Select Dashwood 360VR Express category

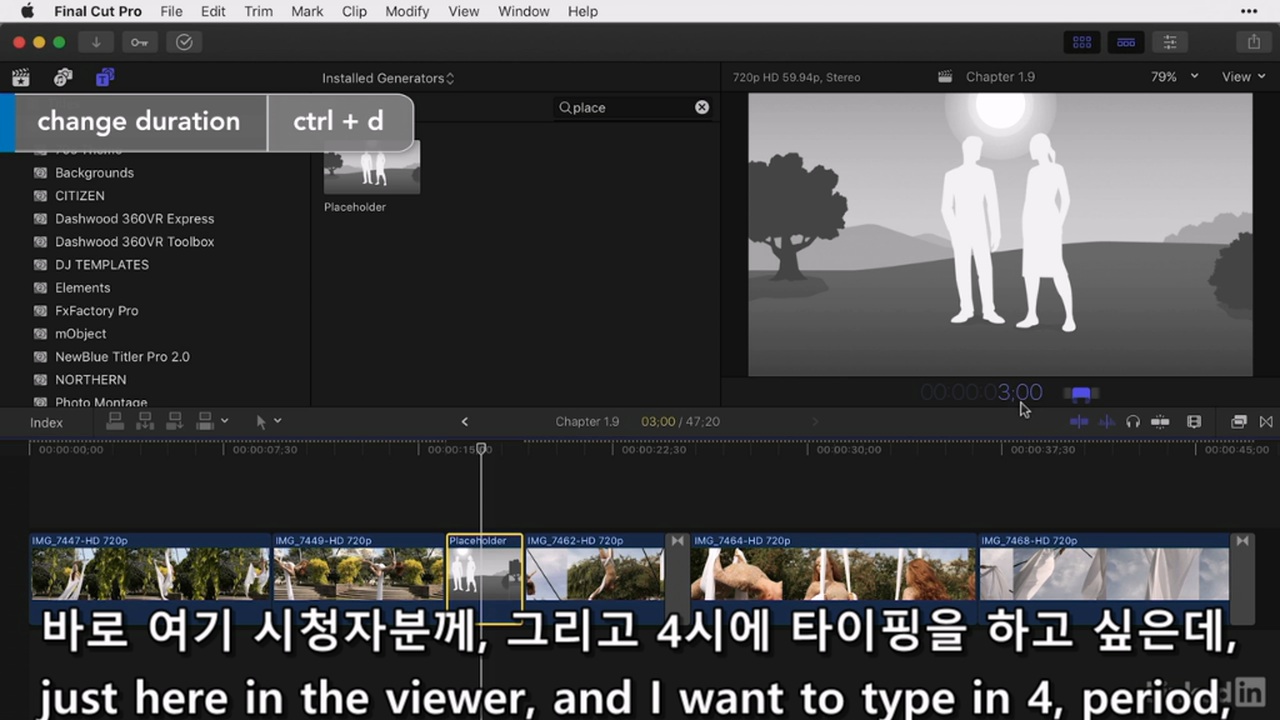[x=134, y=219]
